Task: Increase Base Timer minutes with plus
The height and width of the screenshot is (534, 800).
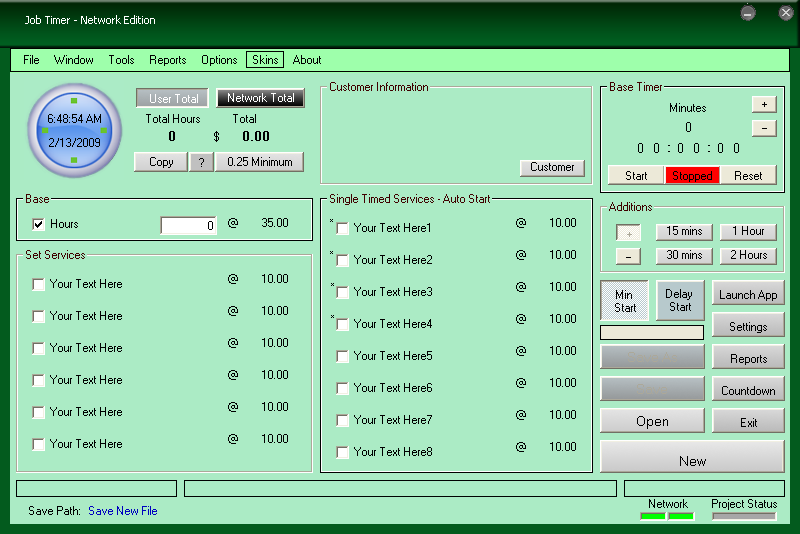Action: 764,105
